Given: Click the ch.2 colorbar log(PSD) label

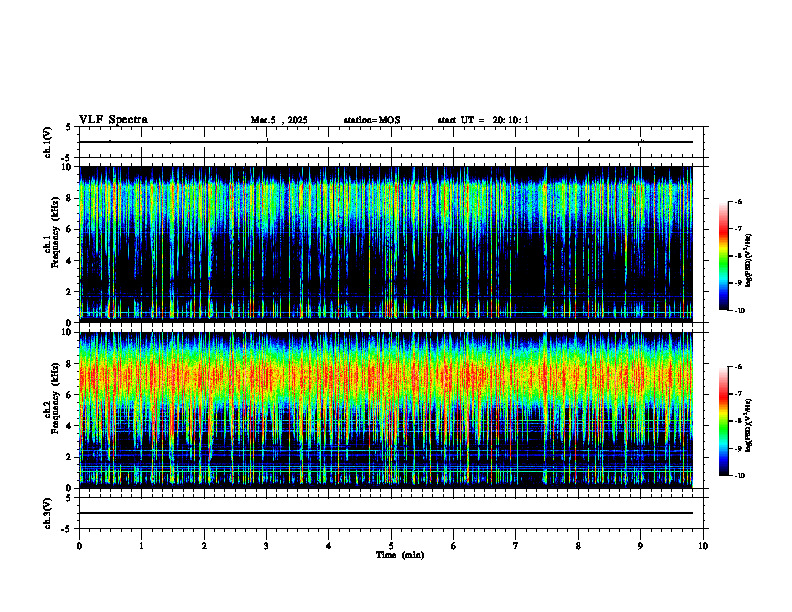Looking at the screenshot, I should (749, 424).
